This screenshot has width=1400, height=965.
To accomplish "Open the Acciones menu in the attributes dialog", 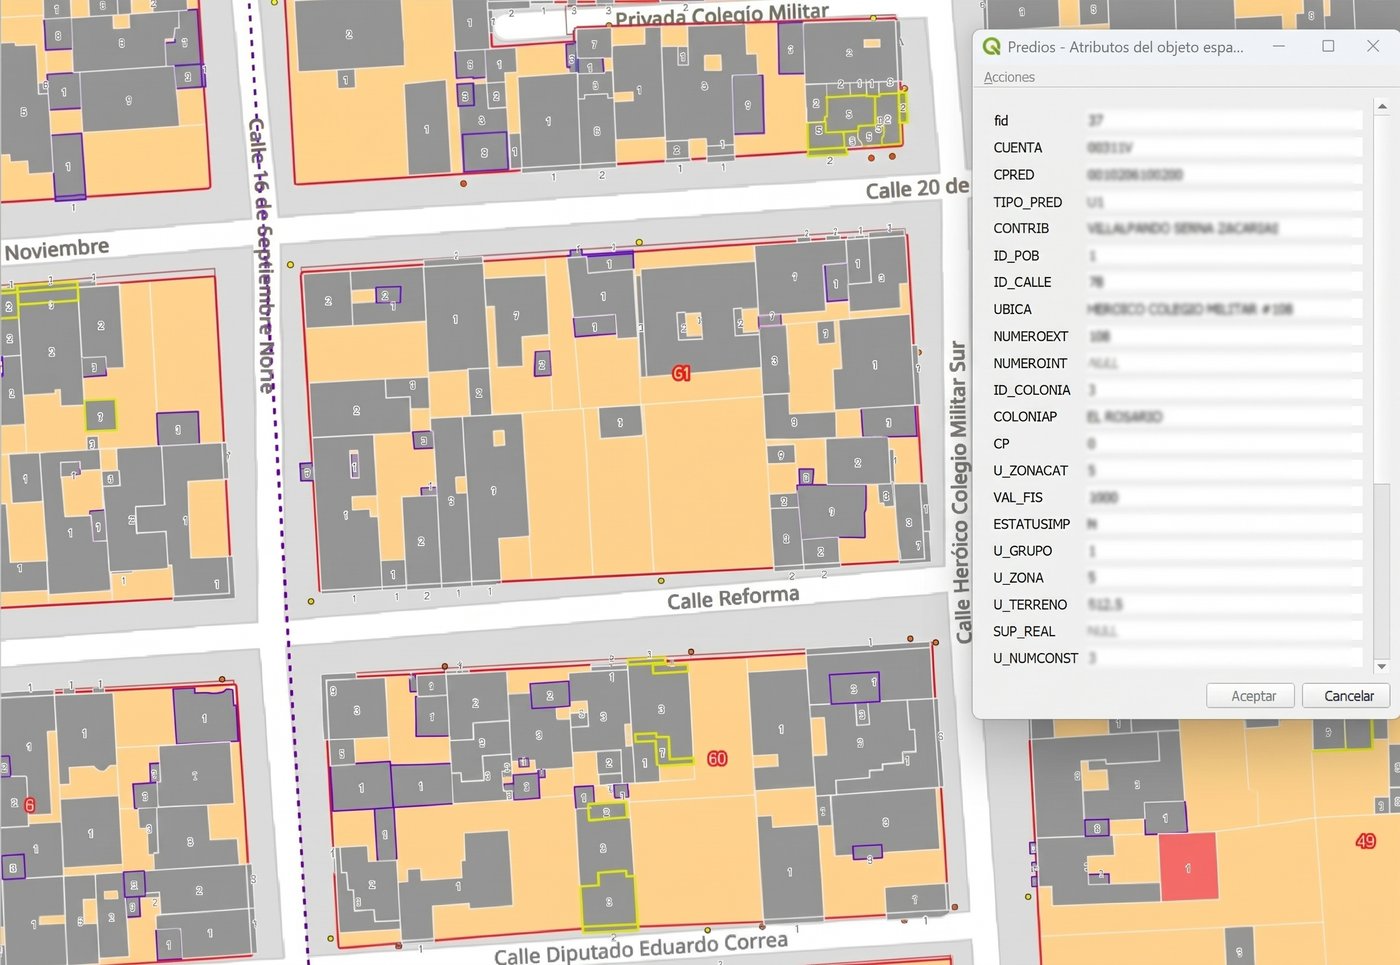I will coord(1009,77).
